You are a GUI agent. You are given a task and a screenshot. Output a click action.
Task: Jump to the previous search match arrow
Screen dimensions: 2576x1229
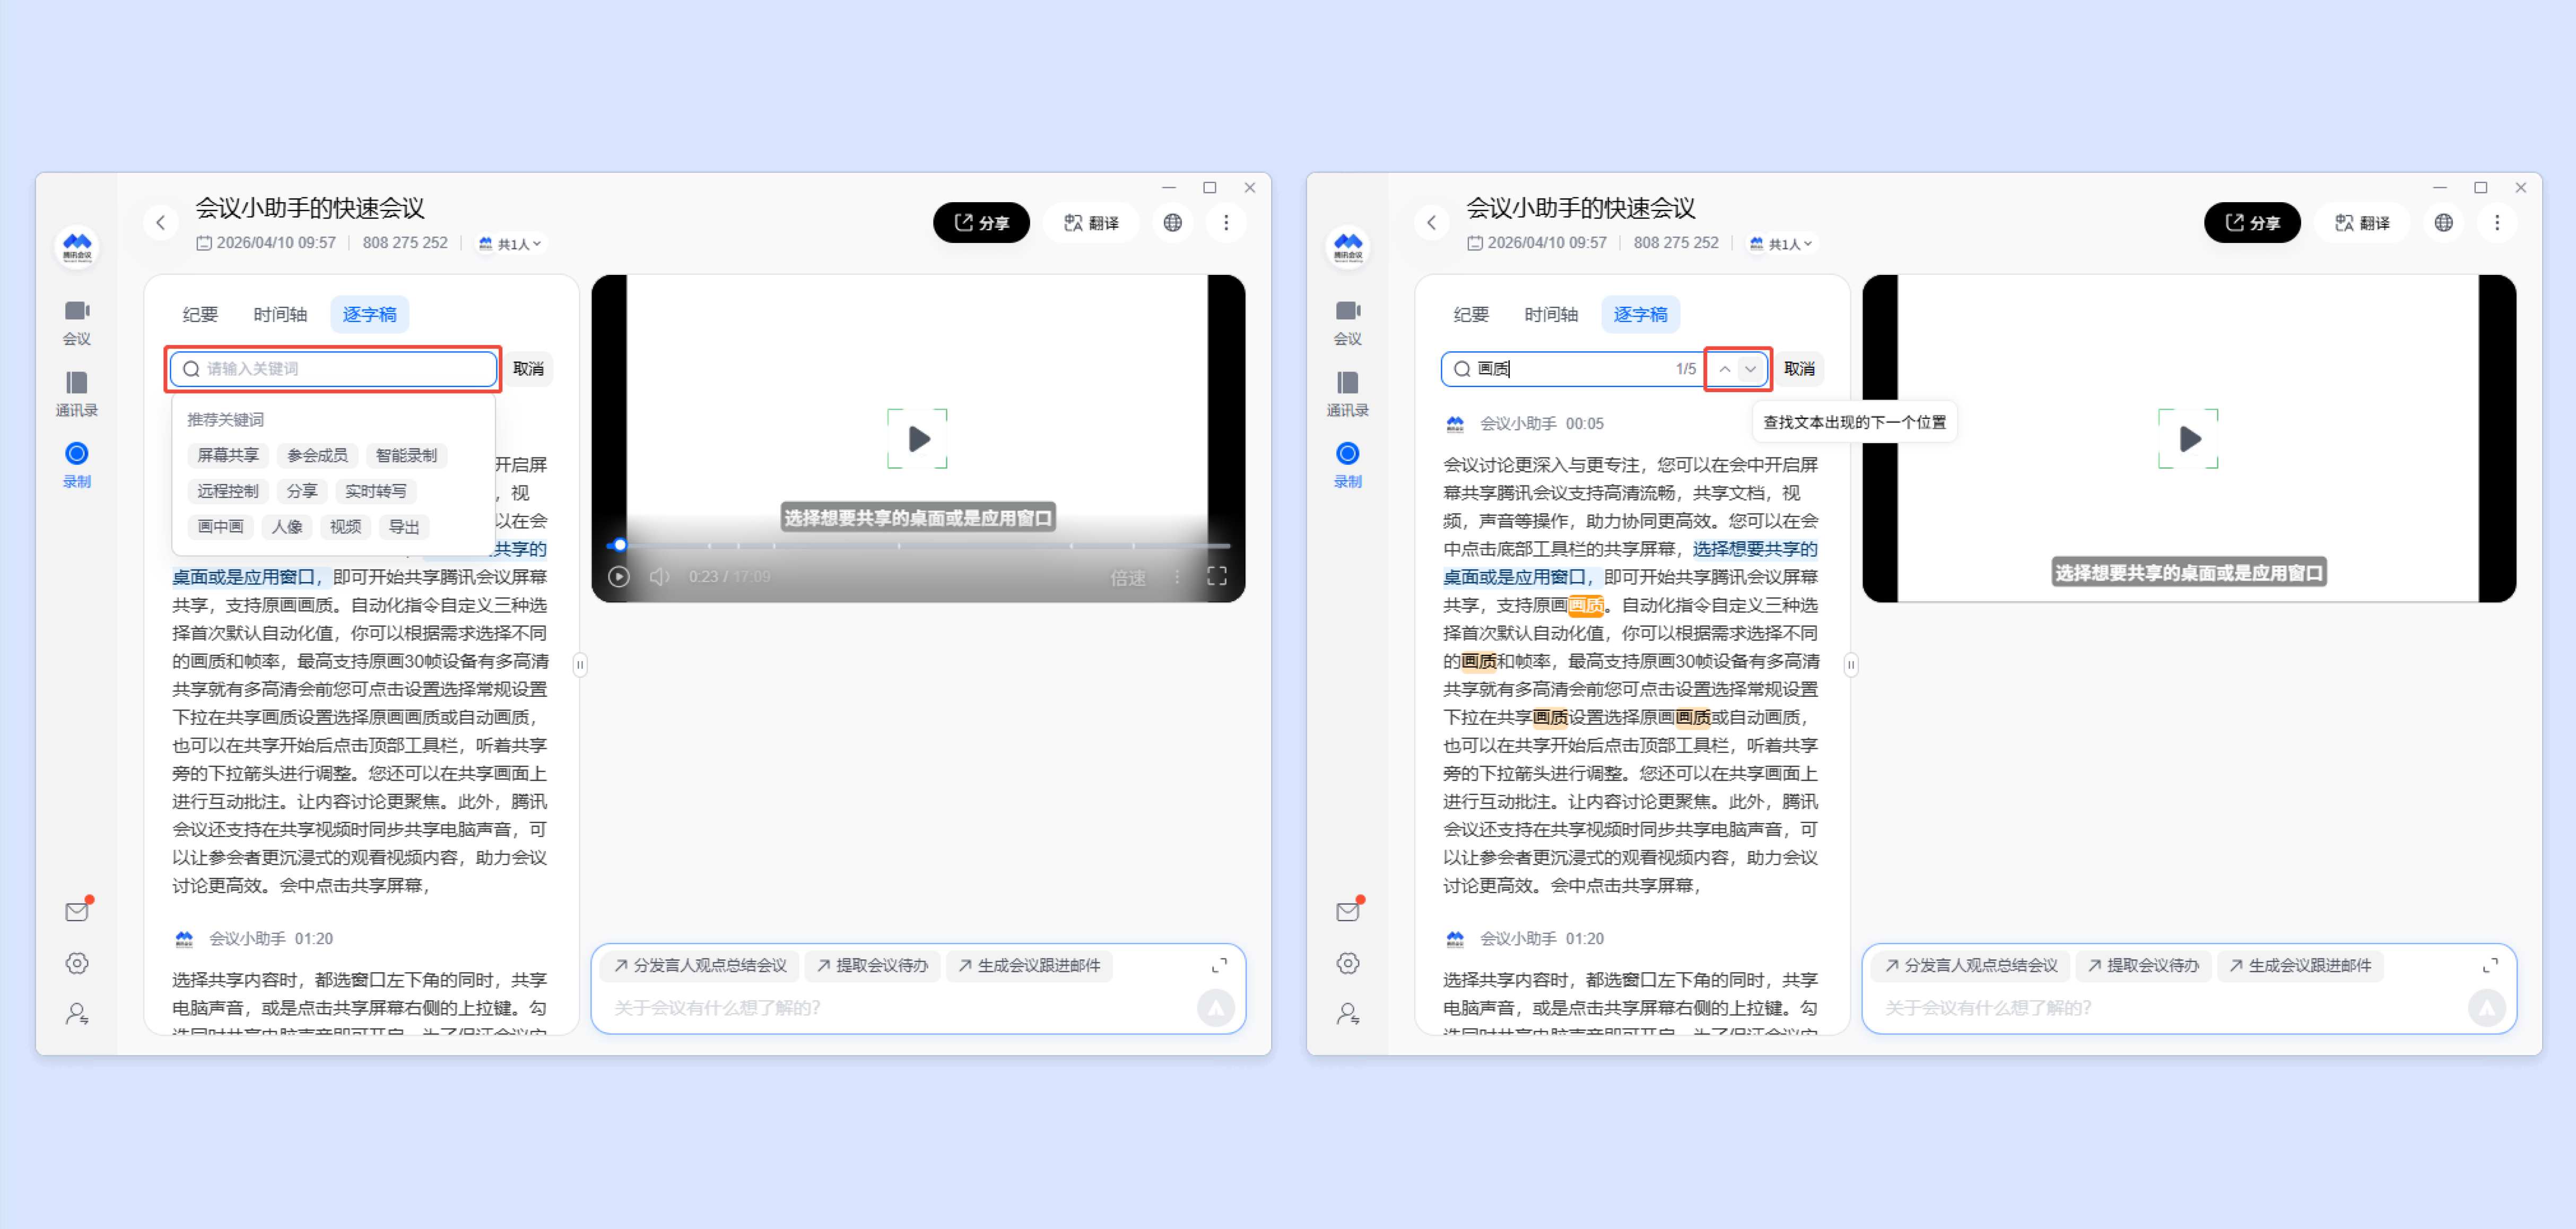tap(1724, 369)
